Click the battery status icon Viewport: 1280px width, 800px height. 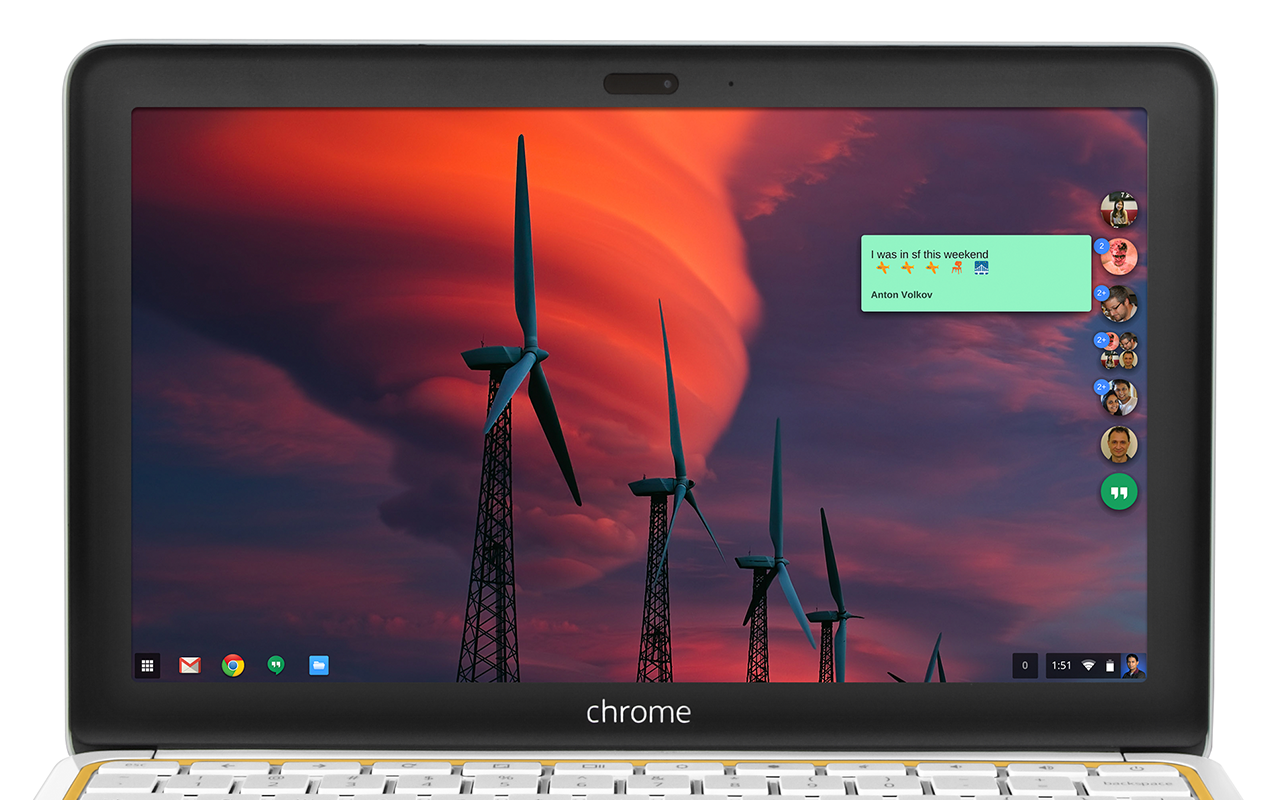[1111, 665]
